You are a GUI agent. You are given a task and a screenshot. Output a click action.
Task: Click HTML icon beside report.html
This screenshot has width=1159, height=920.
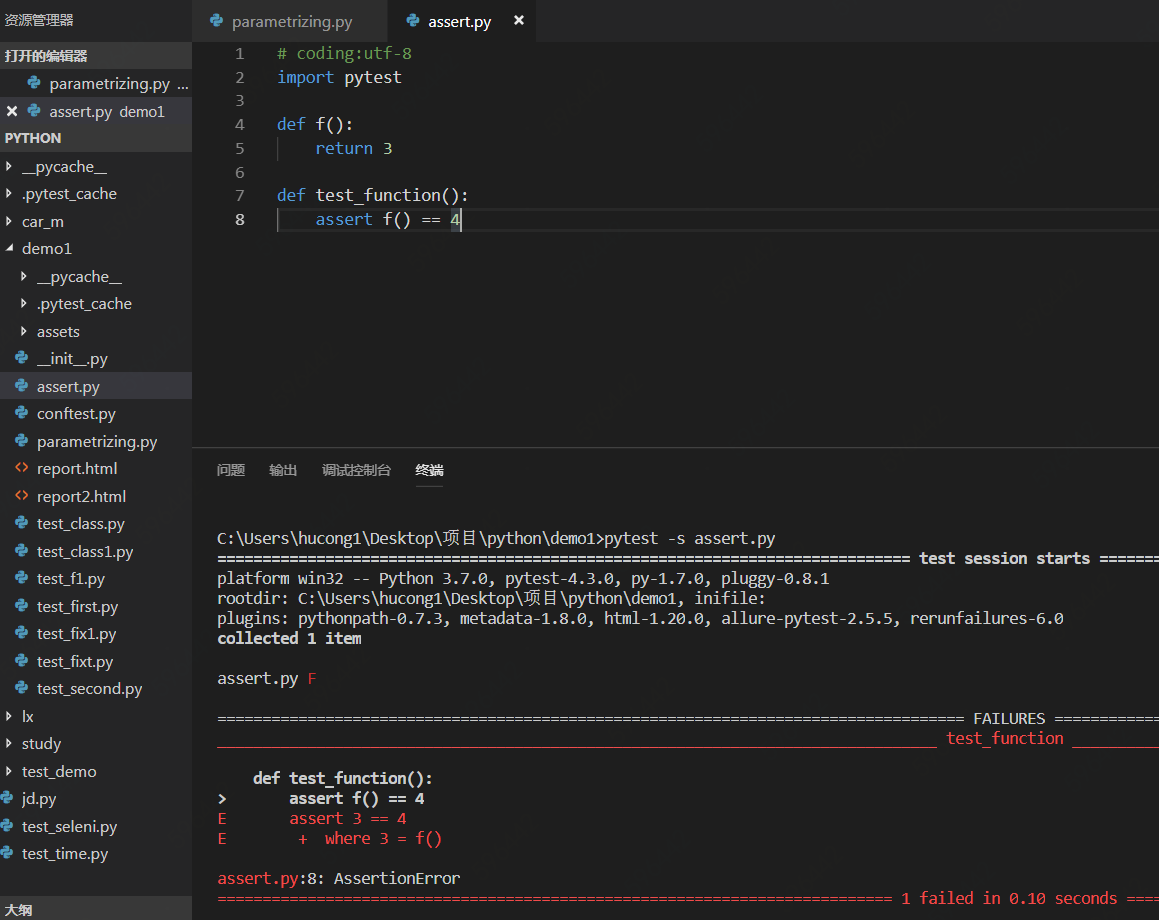[21, 468]
